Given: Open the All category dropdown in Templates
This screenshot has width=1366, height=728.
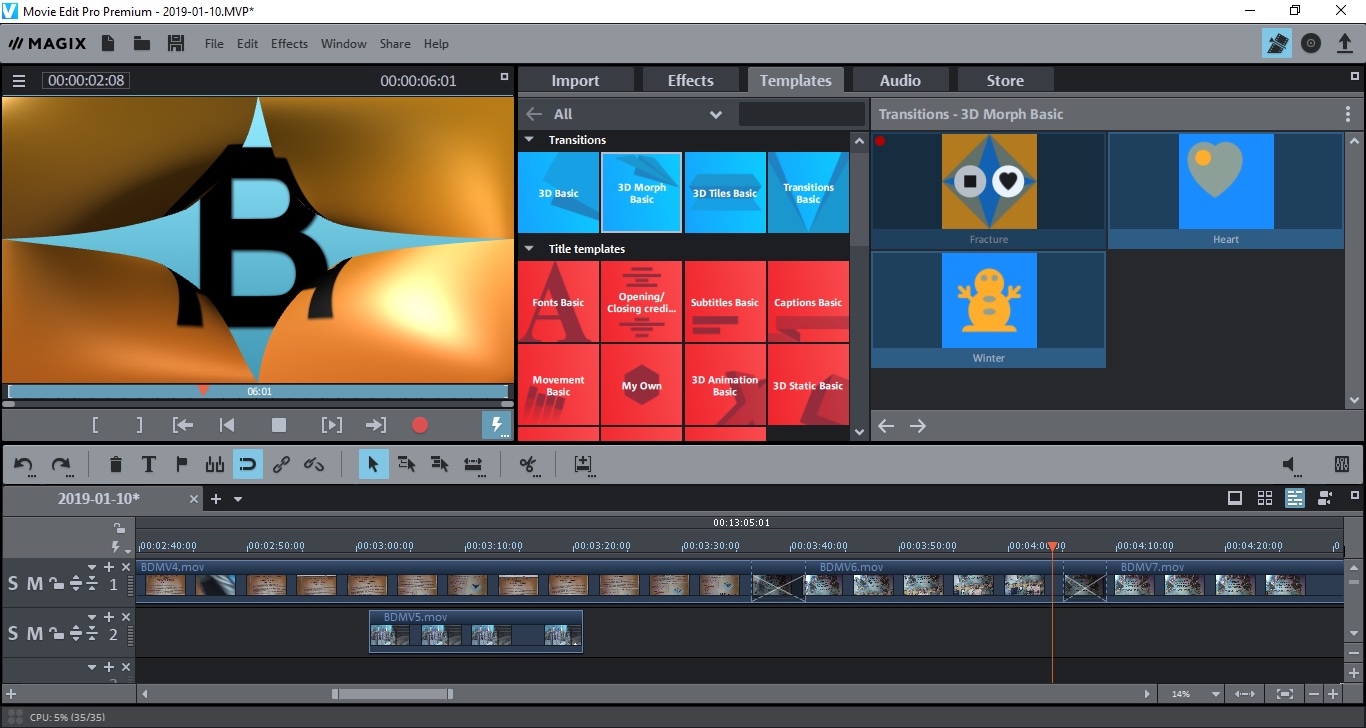Looking at the screenshot, I should [x=716, y=114].
